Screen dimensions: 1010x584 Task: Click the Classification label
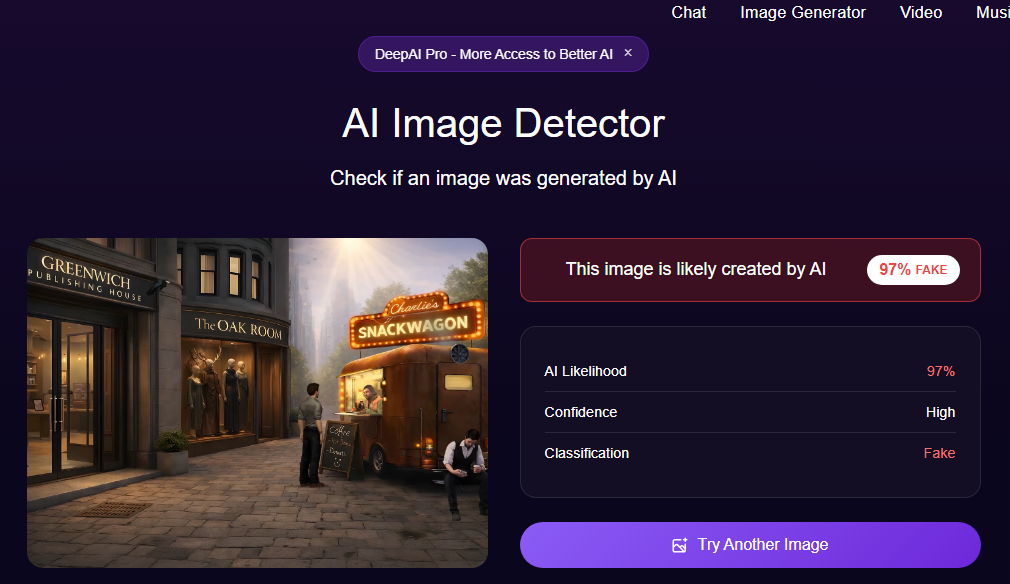click(x=586, y=453)
